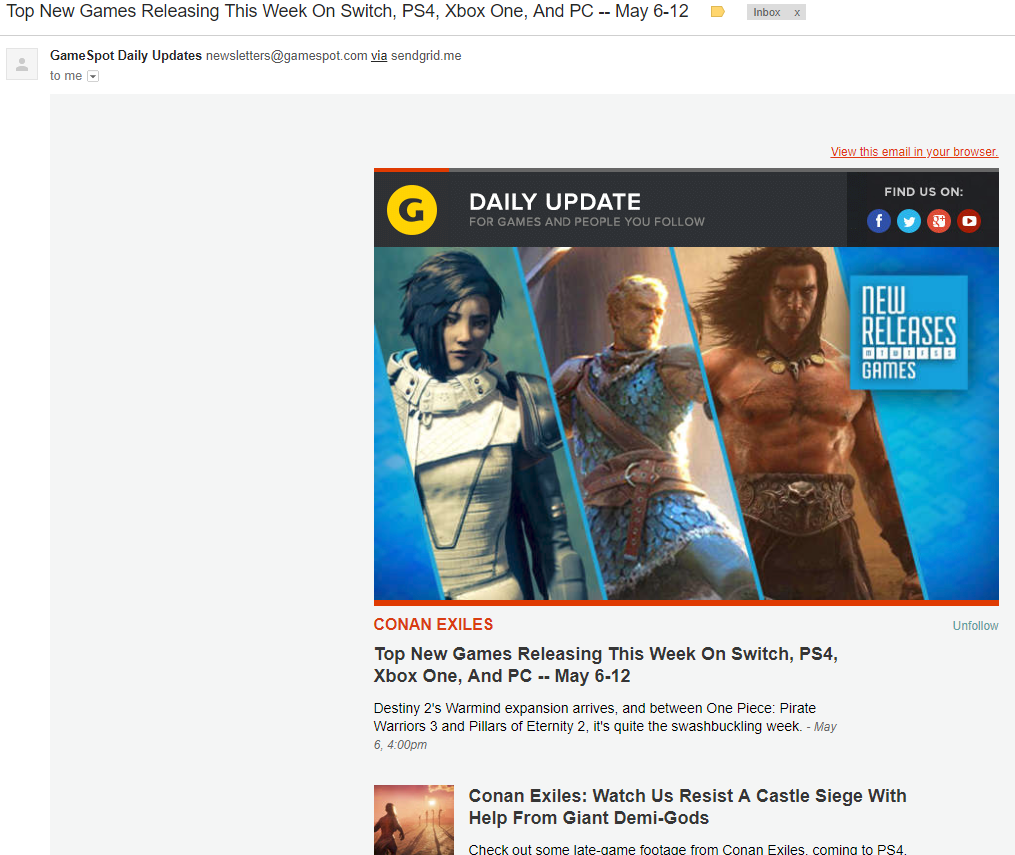Click the newsletters@gamespot.com sender address
Viewport: 1015px width, 855px height.
(x=287, y=56)
